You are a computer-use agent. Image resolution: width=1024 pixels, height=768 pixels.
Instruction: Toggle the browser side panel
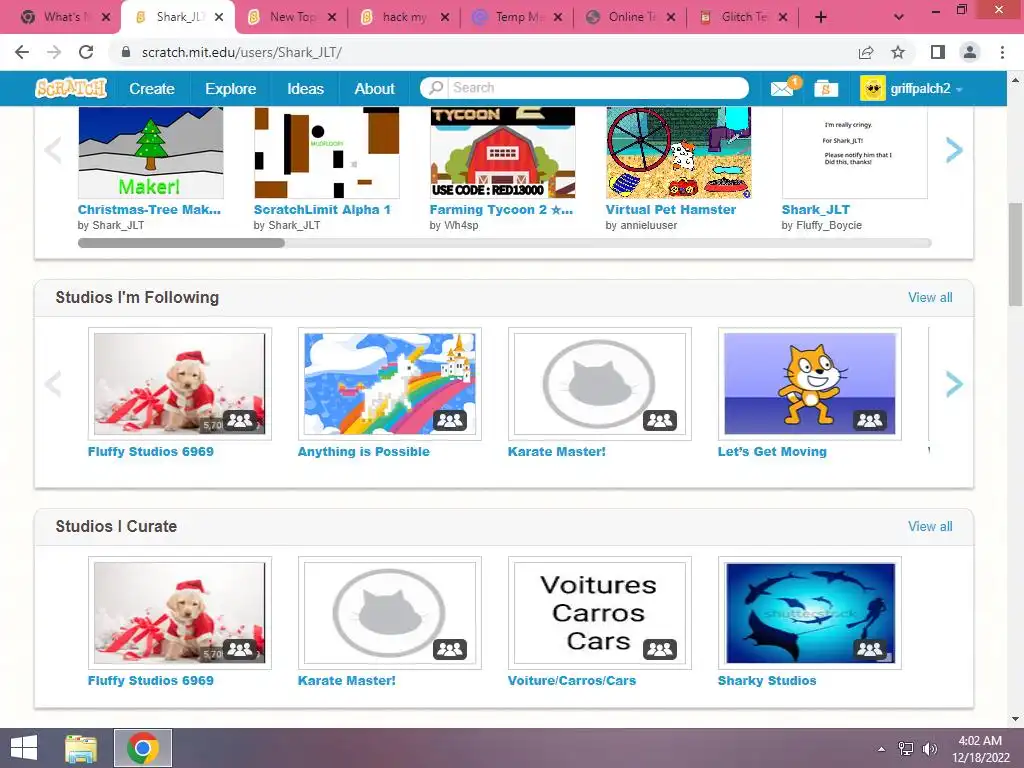coord(938,52)
